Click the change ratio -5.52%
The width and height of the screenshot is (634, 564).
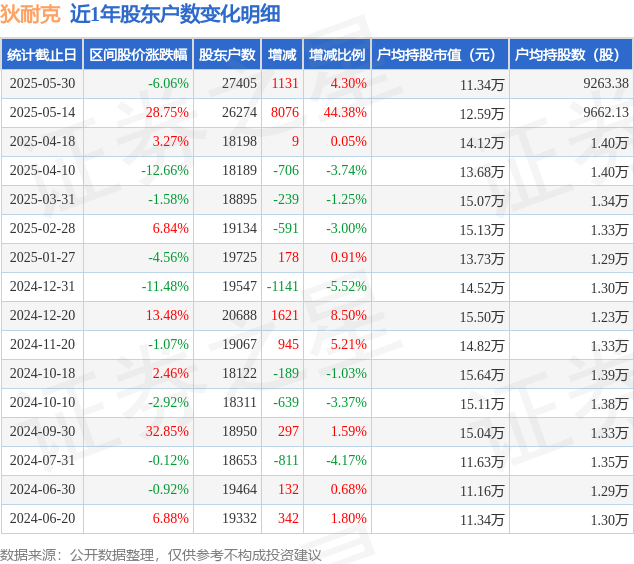[x=347, y=286]
